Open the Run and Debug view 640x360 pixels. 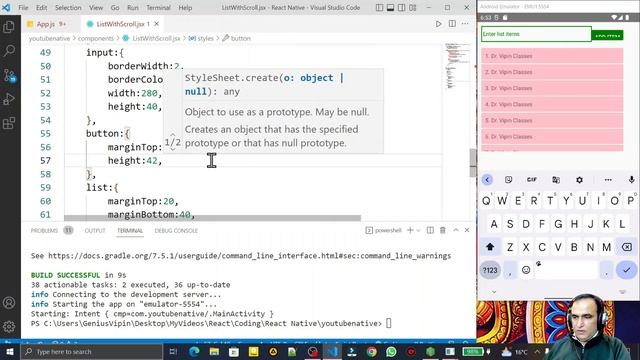pyautogui.click(x=9, y=99)
